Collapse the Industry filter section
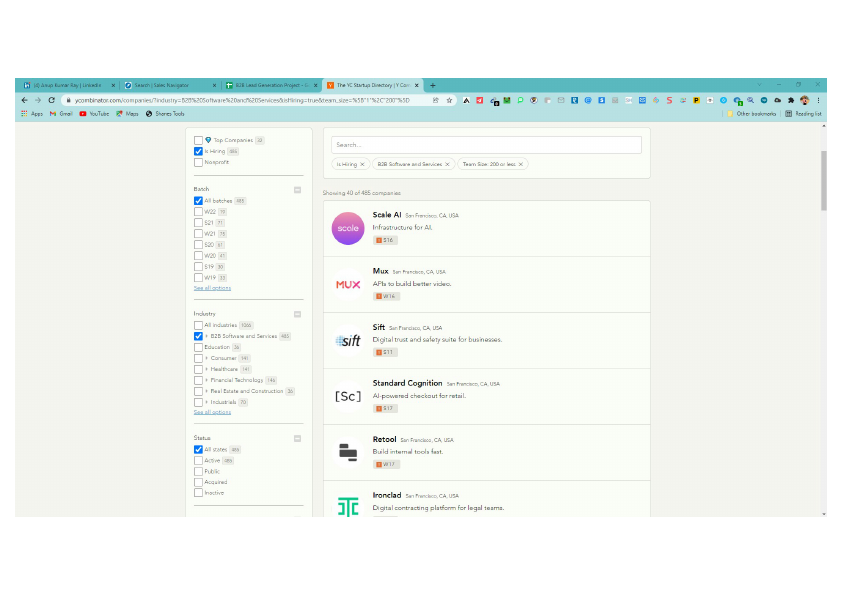 point(297,314)
